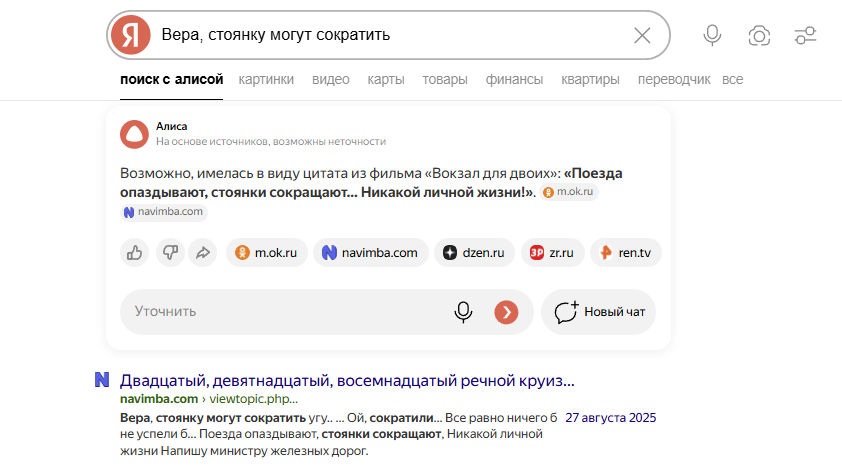Select the 'поиск с алисой' tab
This screenshot has width=842, height=476.
(171, 80)
